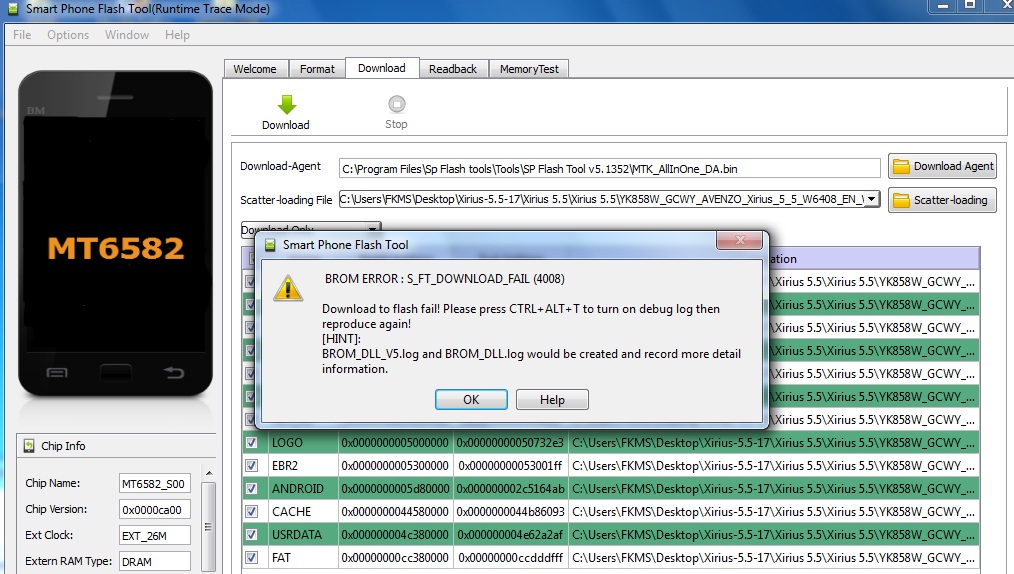Image resolution: width=1014 pixels, height=574 pixels.
Task: Uncheck the FAT partition checkbox
Action: click(x=252, y=557)
